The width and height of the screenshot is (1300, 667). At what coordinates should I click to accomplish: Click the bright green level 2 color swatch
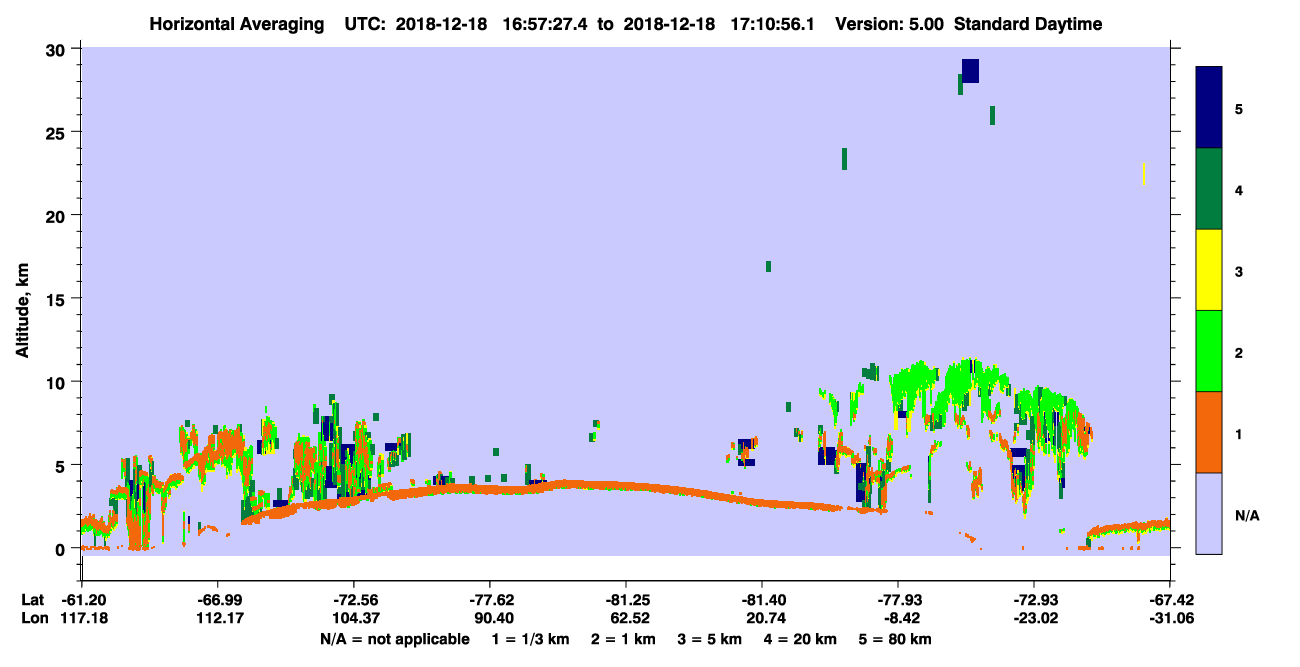click(1209, 351)
